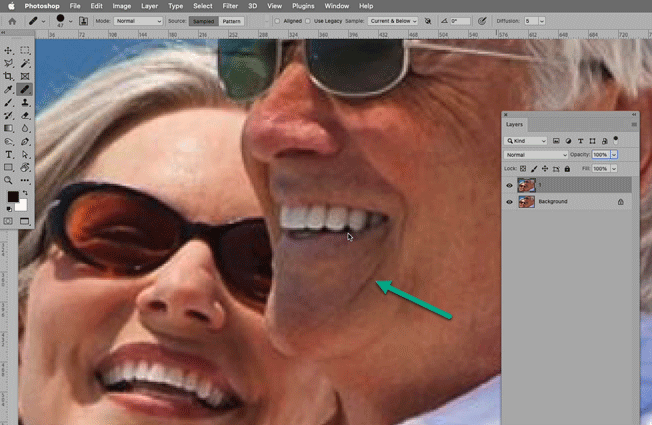The image size is (652, 425).
Task: Open Edit Toolbar three-dots menu
Action: click(x=25, y=180)
